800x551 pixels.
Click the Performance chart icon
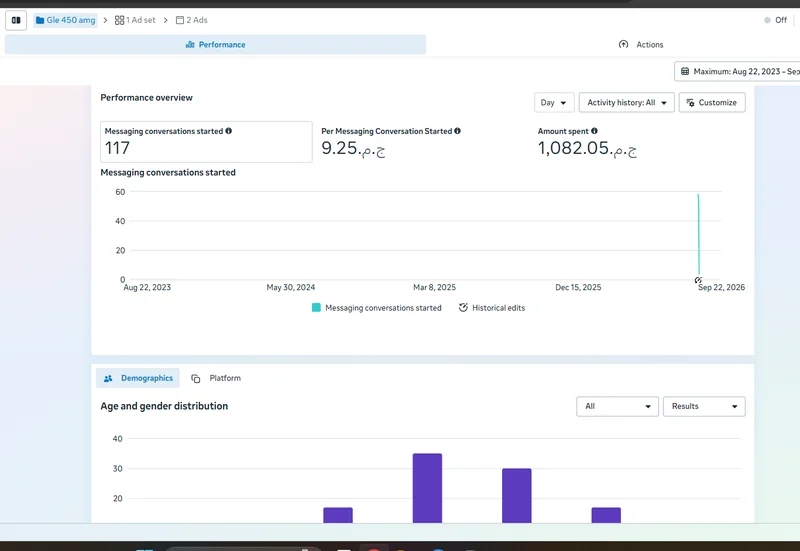pyautogui.click(x=190, y=45)
